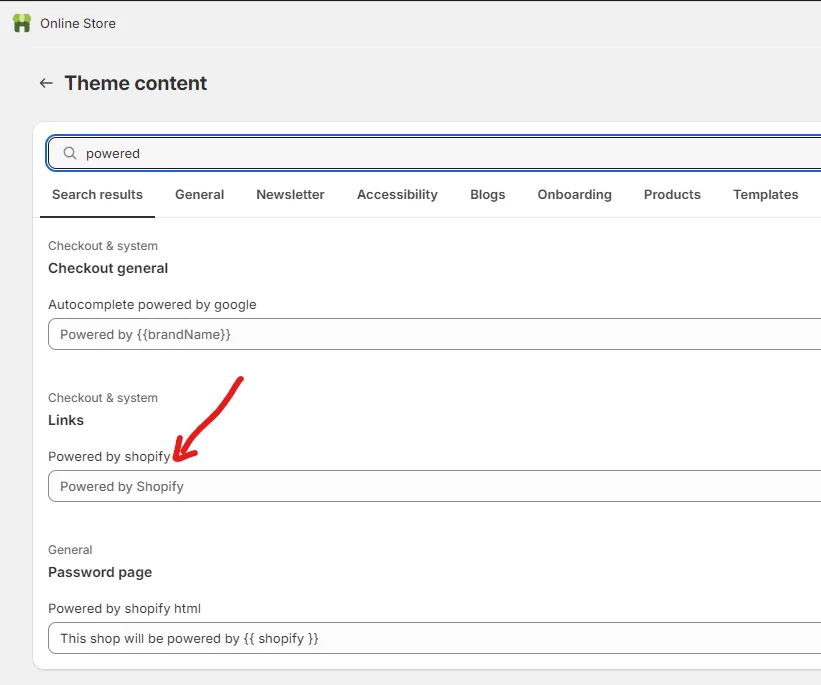Switch to the Products tab
Screen dimensions: 821x685
[672, 194]
